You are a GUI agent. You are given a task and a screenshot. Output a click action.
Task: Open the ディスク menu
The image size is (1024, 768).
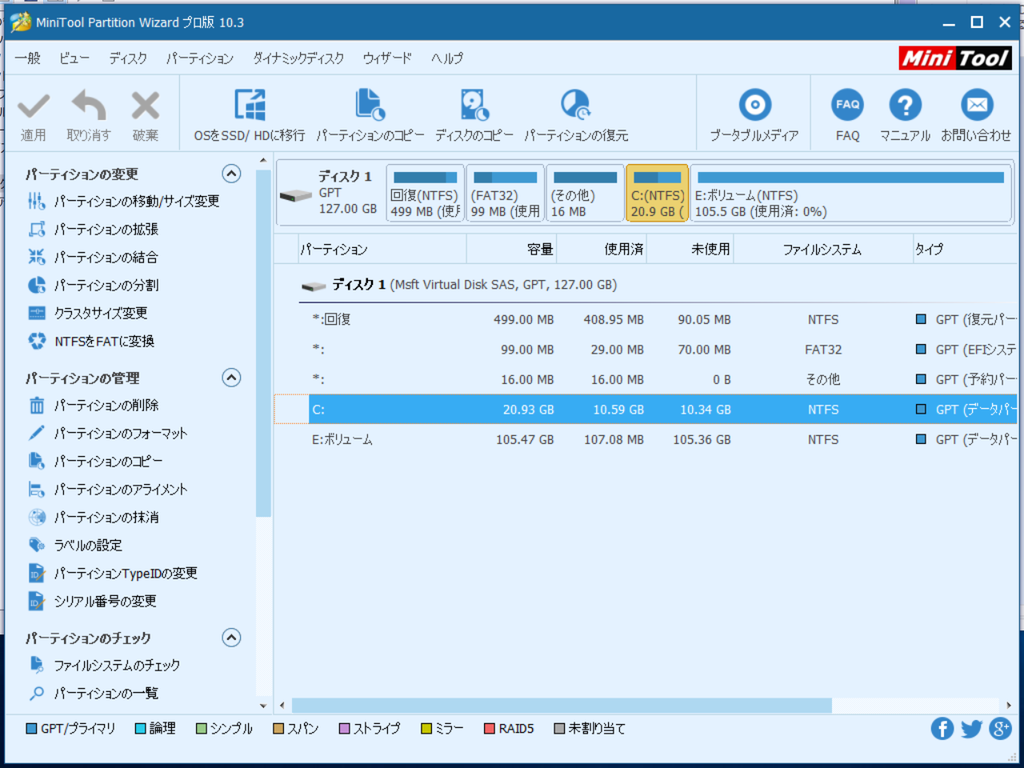click(128, 58)
